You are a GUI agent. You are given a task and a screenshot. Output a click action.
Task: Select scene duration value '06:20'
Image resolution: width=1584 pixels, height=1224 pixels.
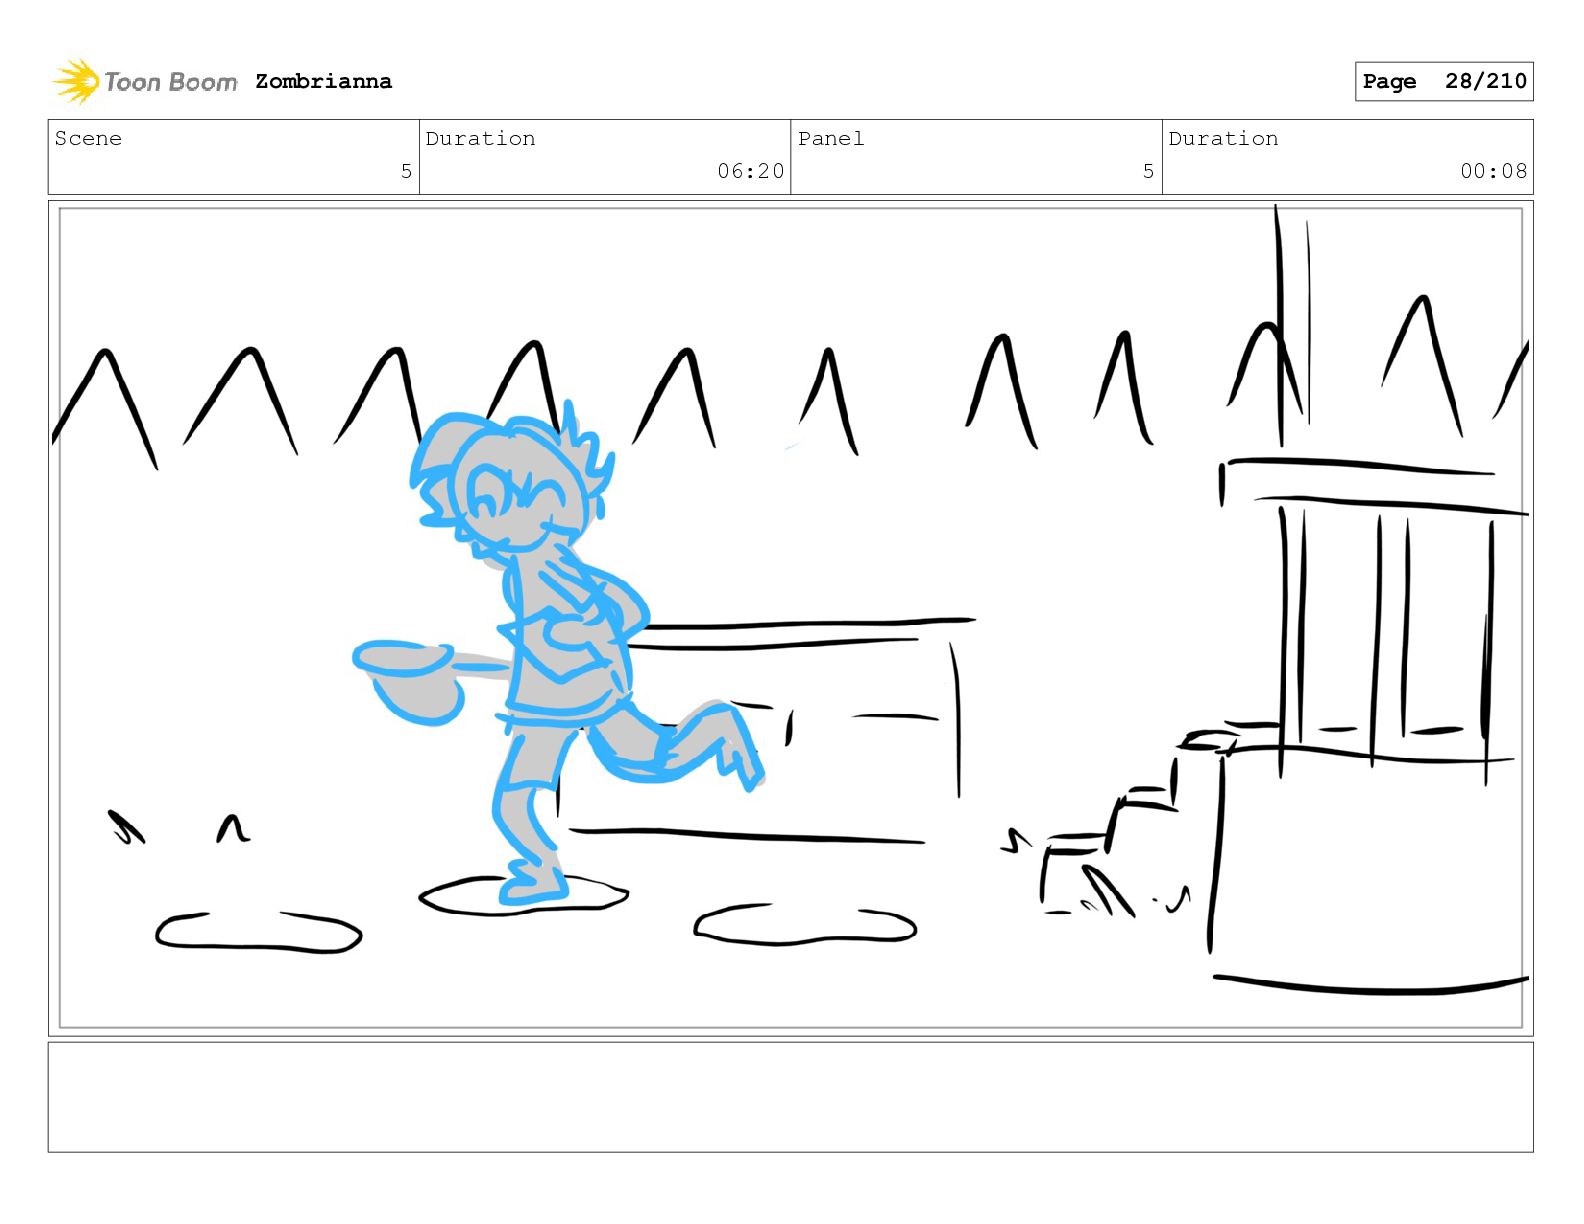[750, 171]
